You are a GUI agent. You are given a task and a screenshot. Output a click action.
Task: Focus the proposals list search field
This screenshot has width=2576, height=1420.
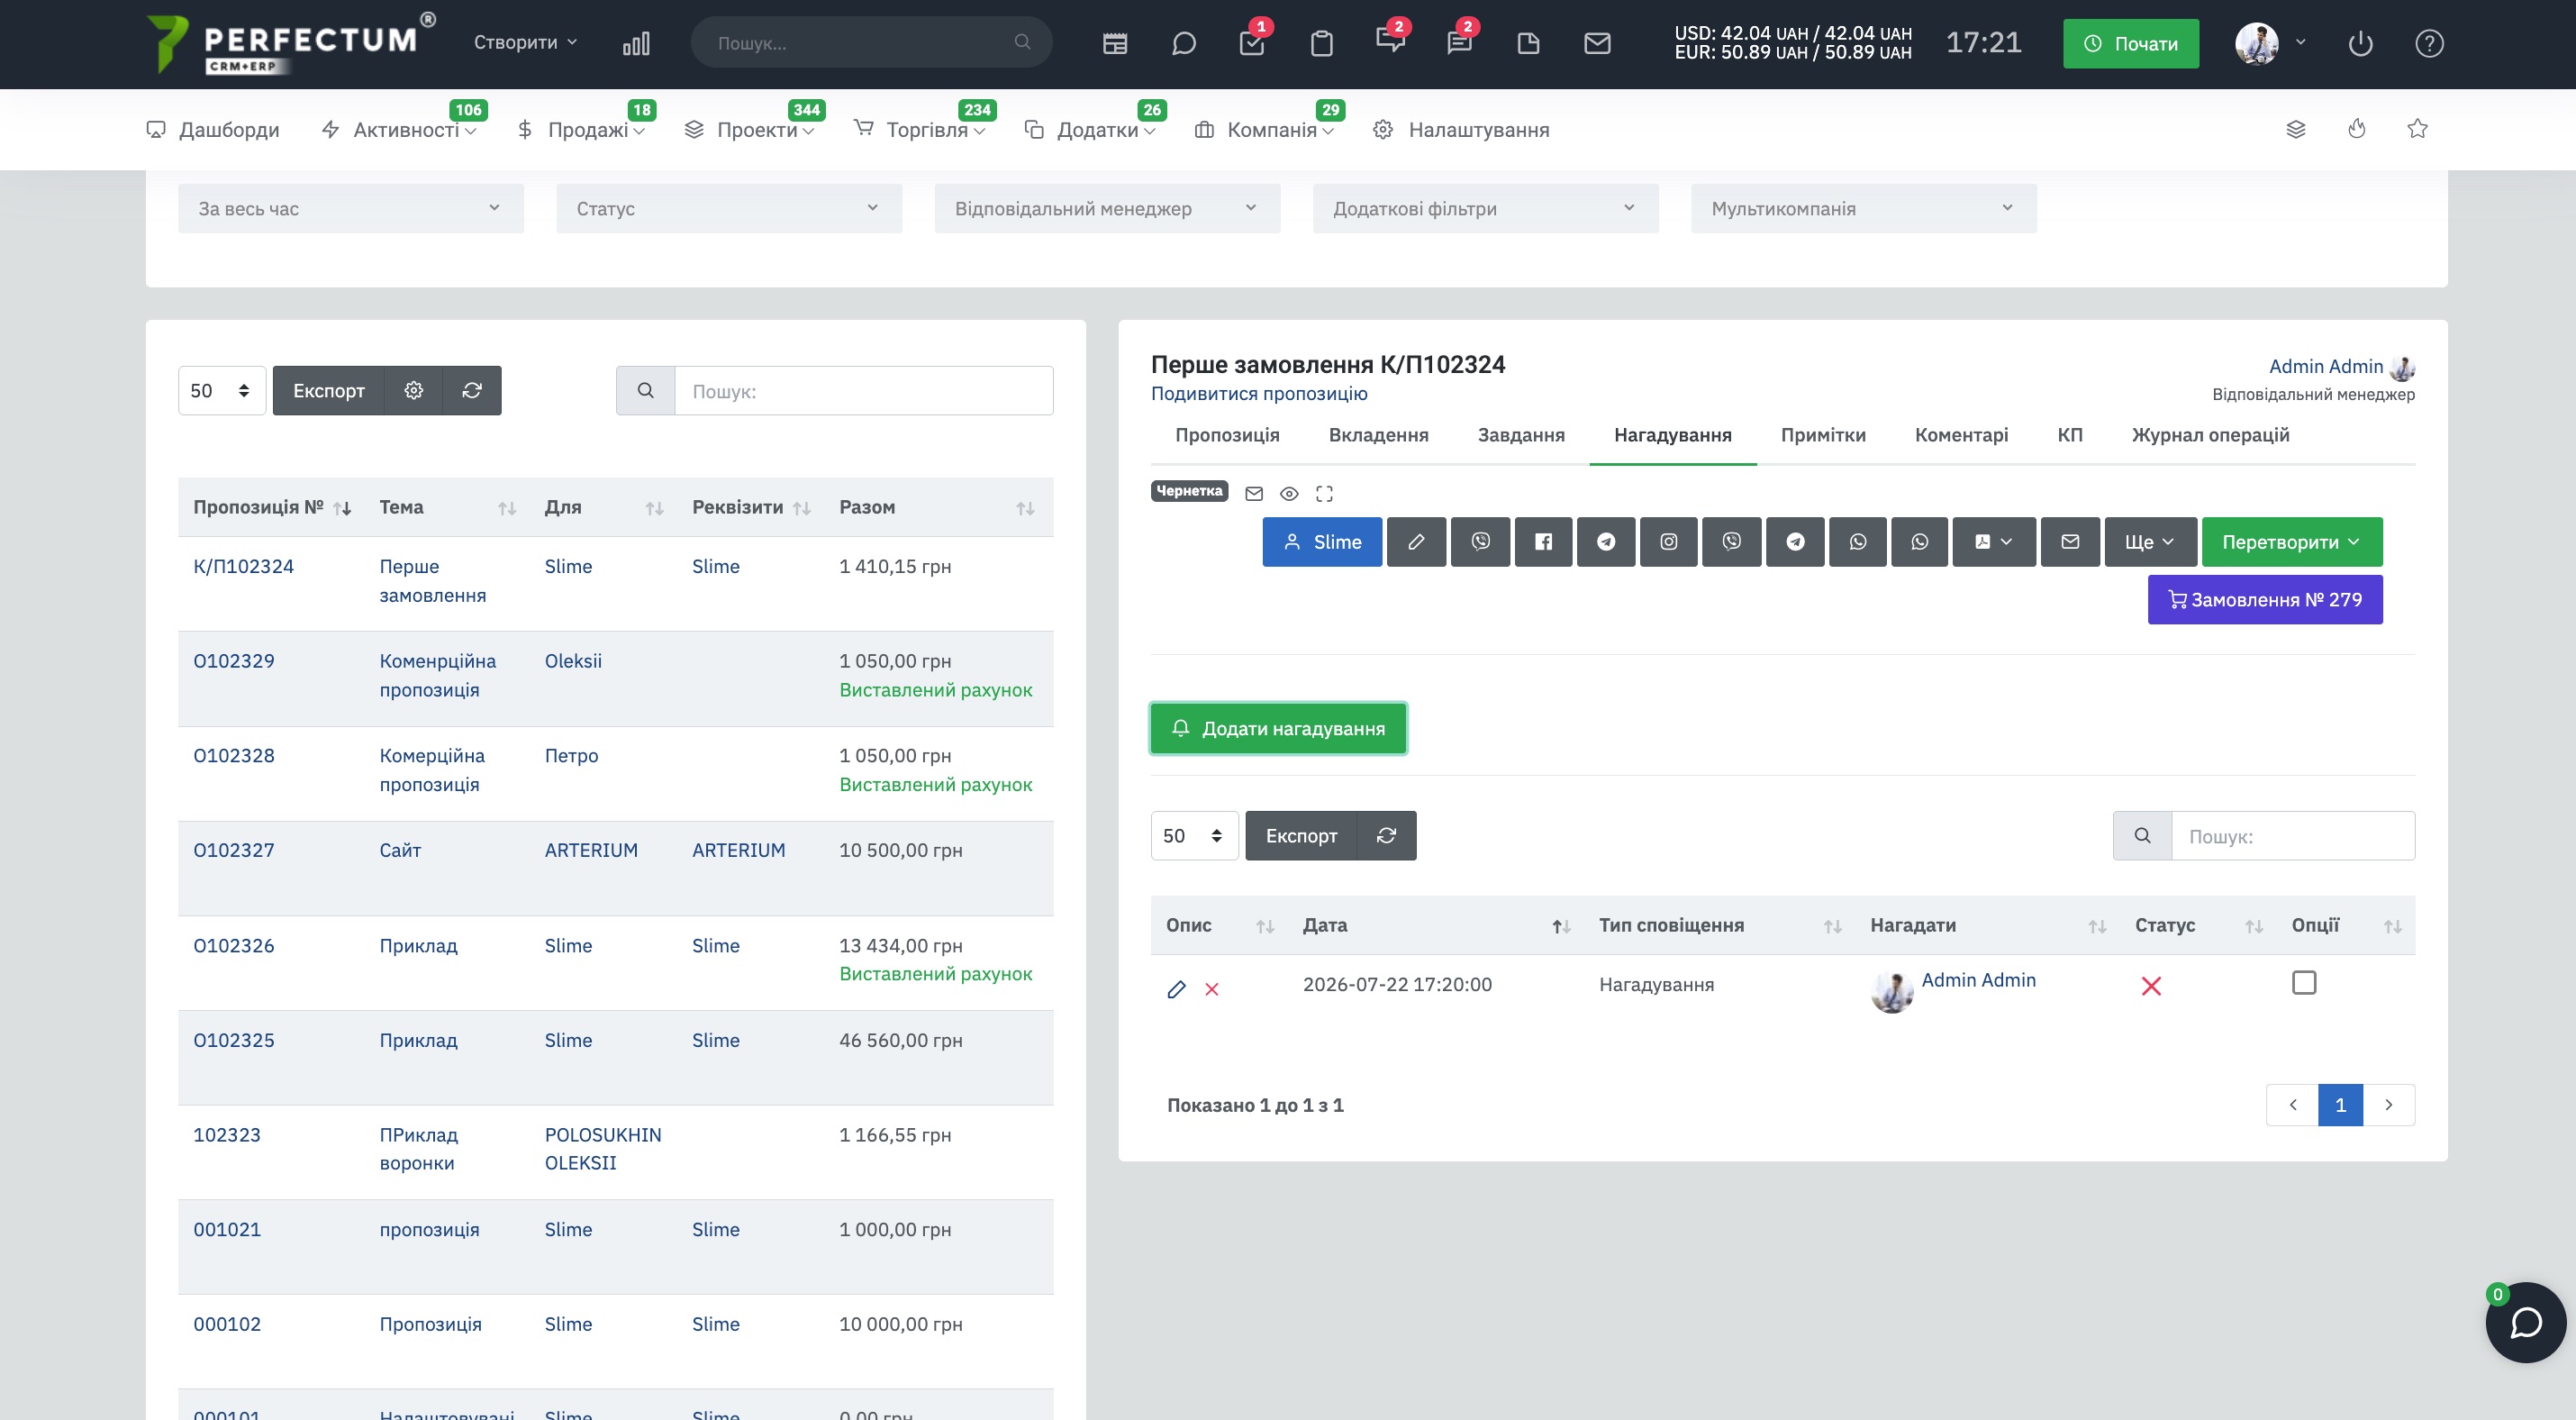click(x=863, y=391)
